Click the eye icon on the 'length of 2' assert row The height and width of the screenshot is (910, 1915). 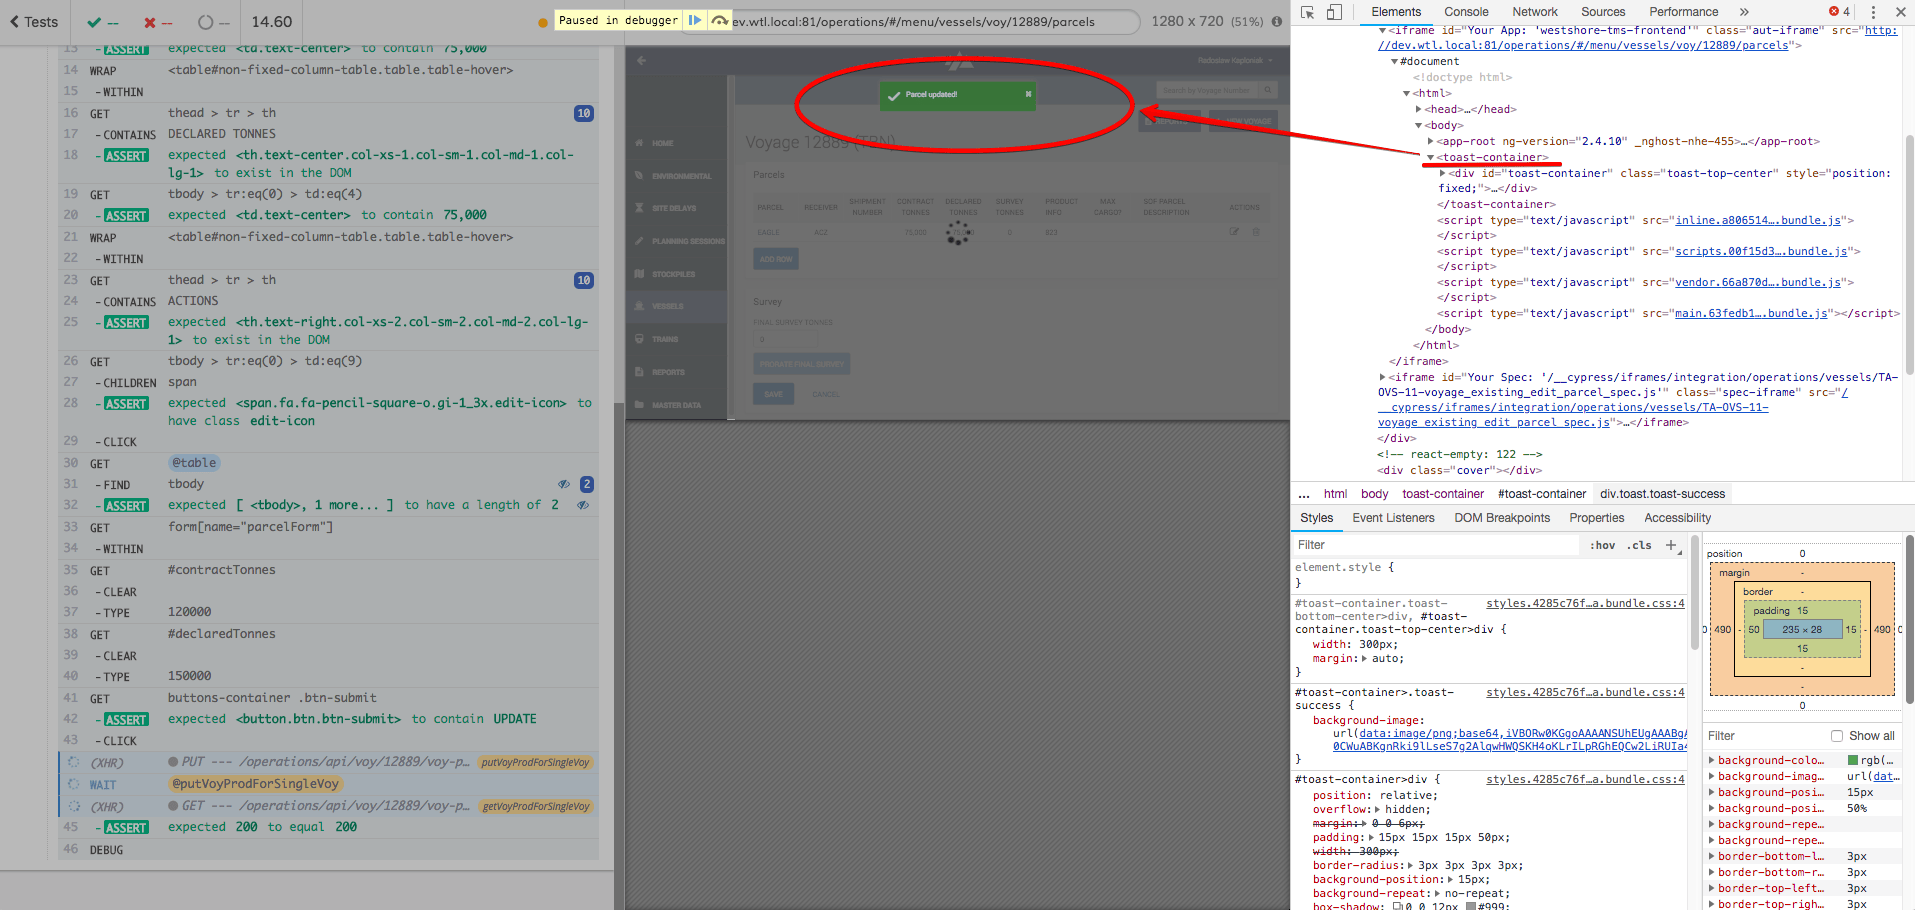[583, 505]
